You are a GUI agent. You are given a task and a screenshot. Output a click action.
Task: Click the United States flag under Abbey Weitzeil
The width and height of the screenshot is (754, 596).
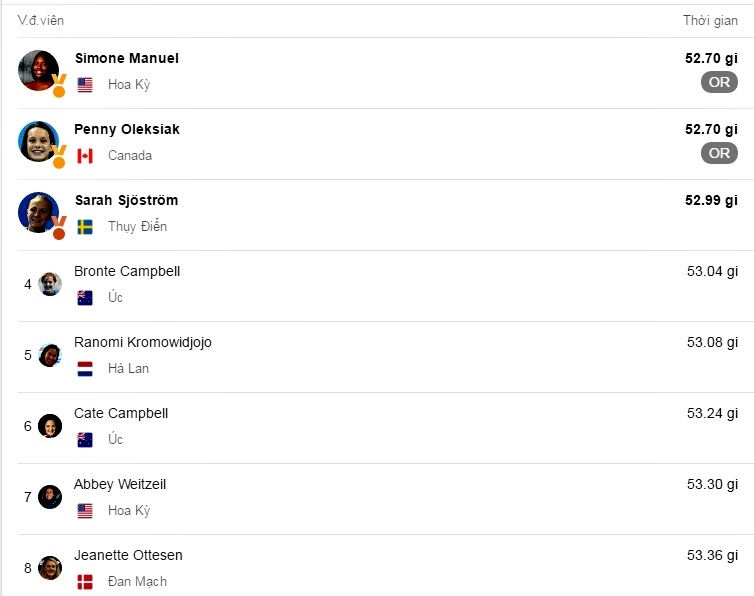click(85, 511)
